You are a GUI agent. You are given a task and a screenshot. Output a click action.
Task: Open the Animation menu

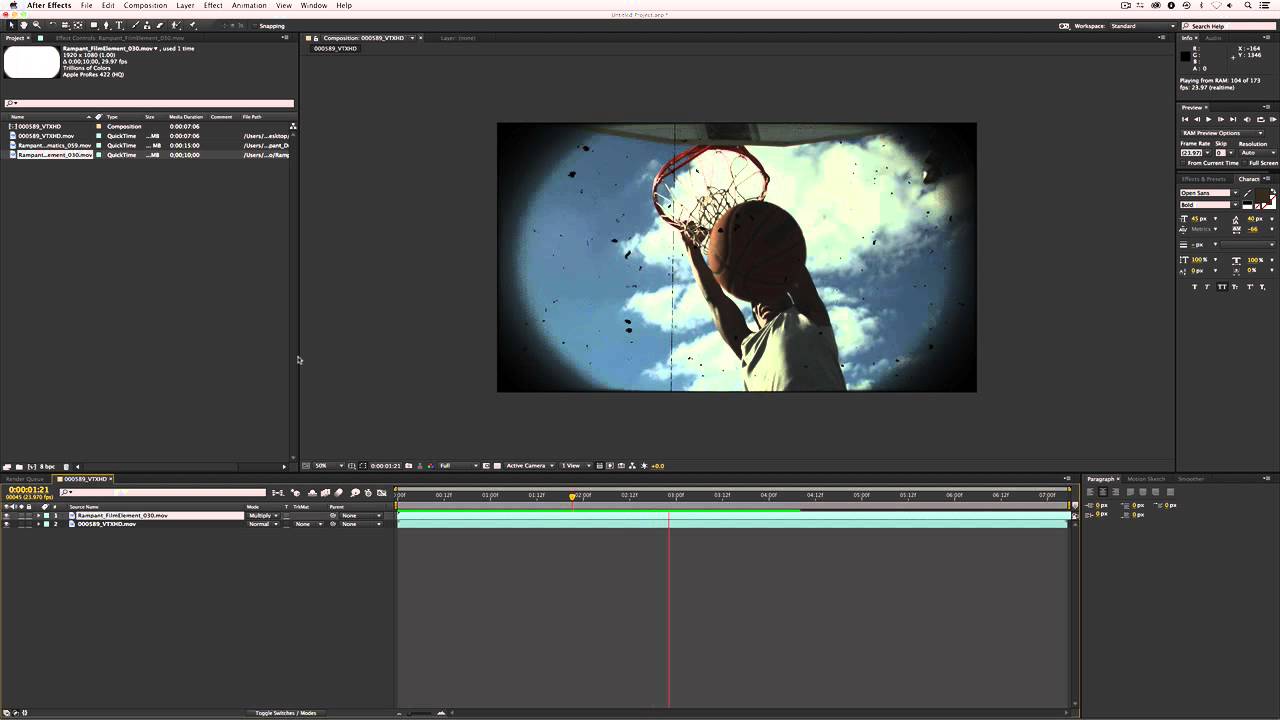(249, 6)
